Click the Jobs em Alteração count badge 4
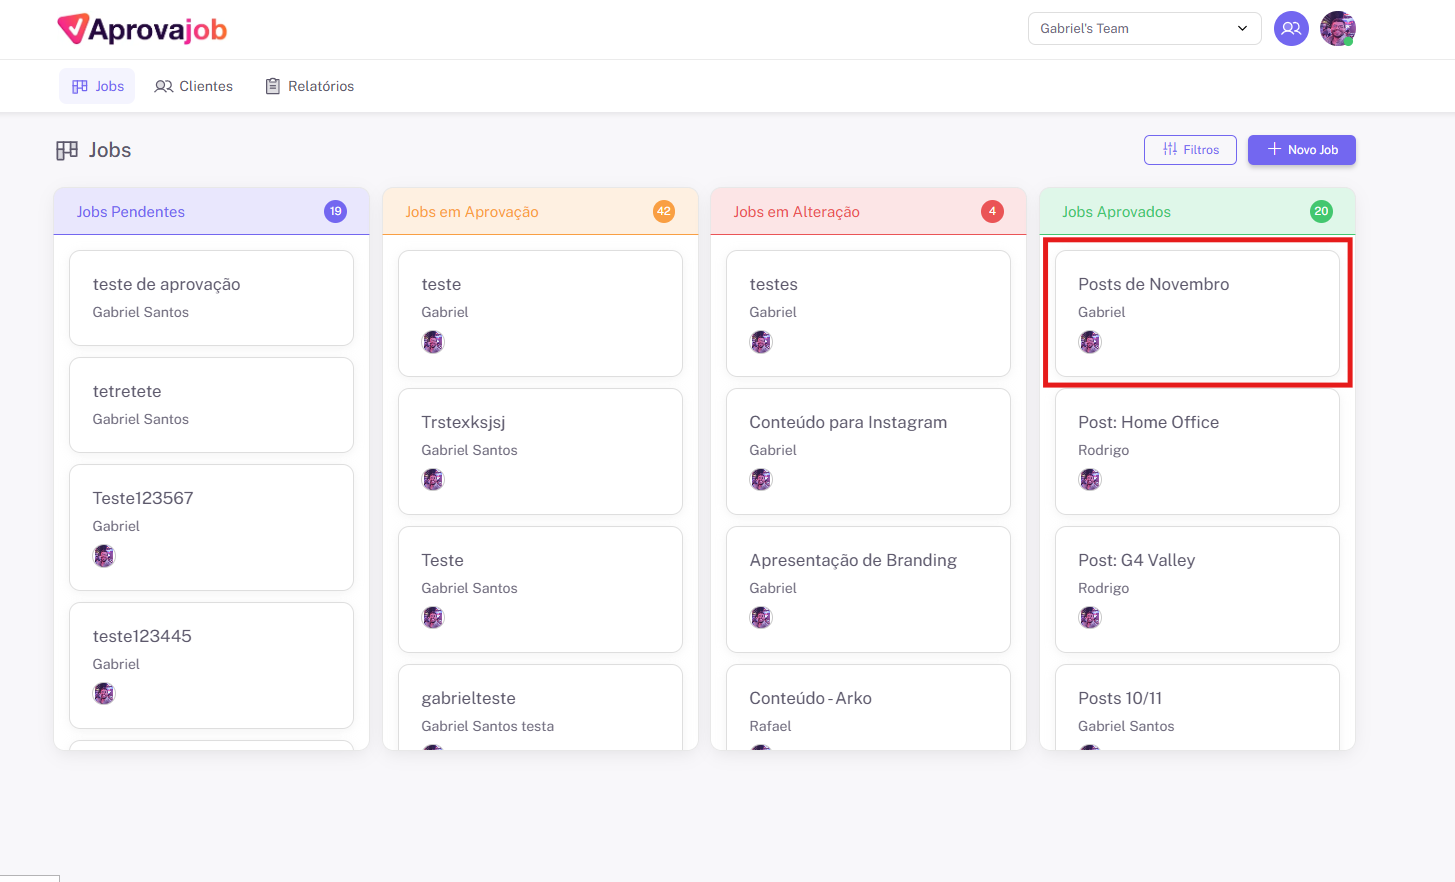Image resolution: width=1455 pixels, height=882 pixels. [x=992, y=211]
